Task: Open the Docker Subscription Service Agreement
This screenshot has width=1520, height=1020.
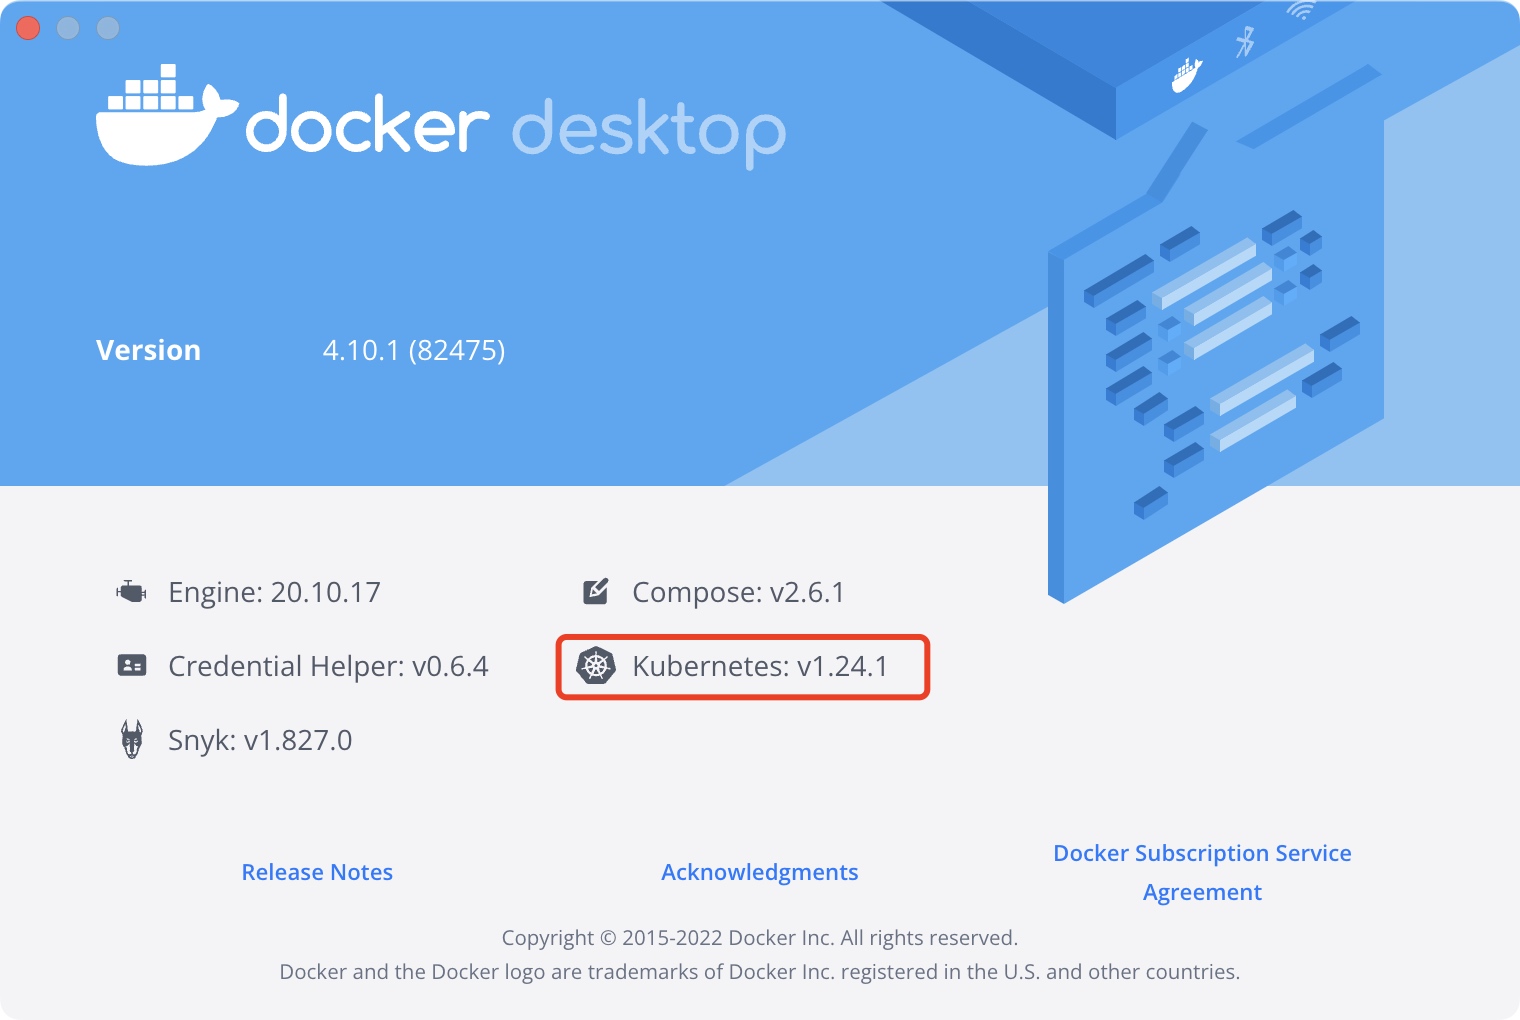Action: [1202, 872]
